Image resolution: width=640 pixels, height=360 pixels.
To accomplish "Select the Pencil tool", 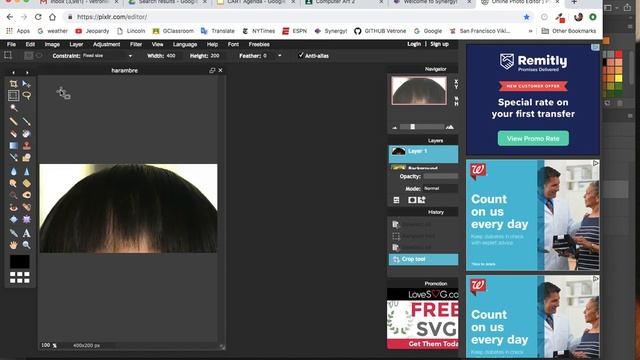I will (x=13, y=121).
